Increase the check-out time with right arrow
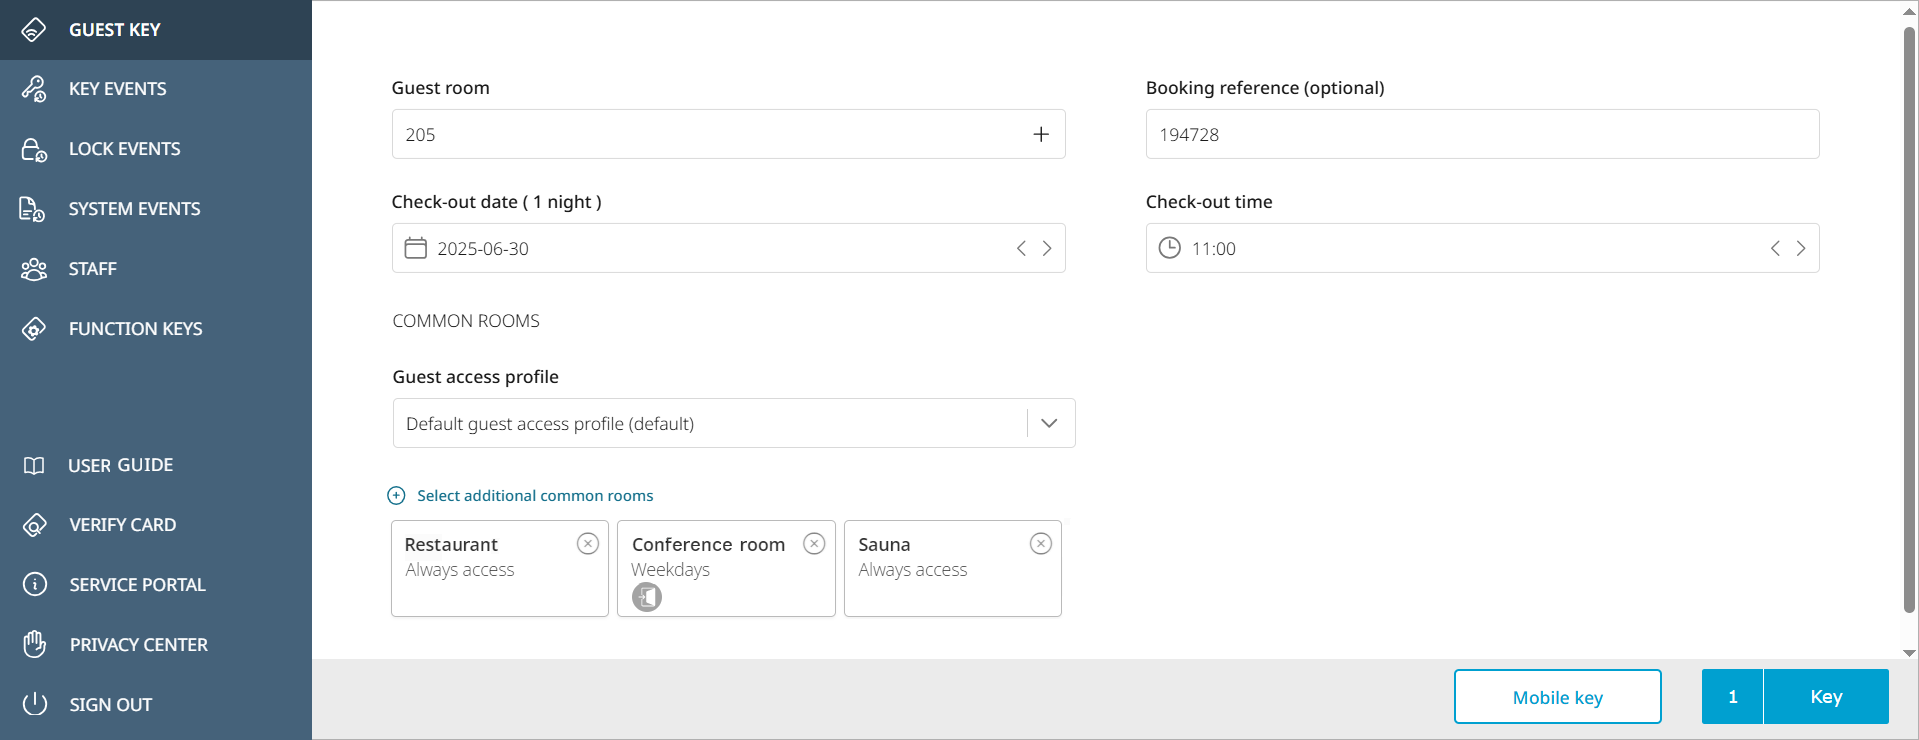 coord(1801,248)
